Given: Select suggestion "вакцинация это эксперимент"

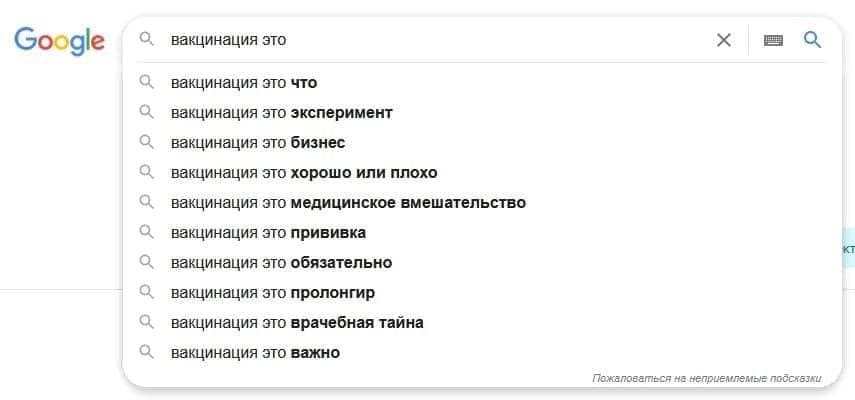Looking at the screenshot, I should click(x=281, y=113).
